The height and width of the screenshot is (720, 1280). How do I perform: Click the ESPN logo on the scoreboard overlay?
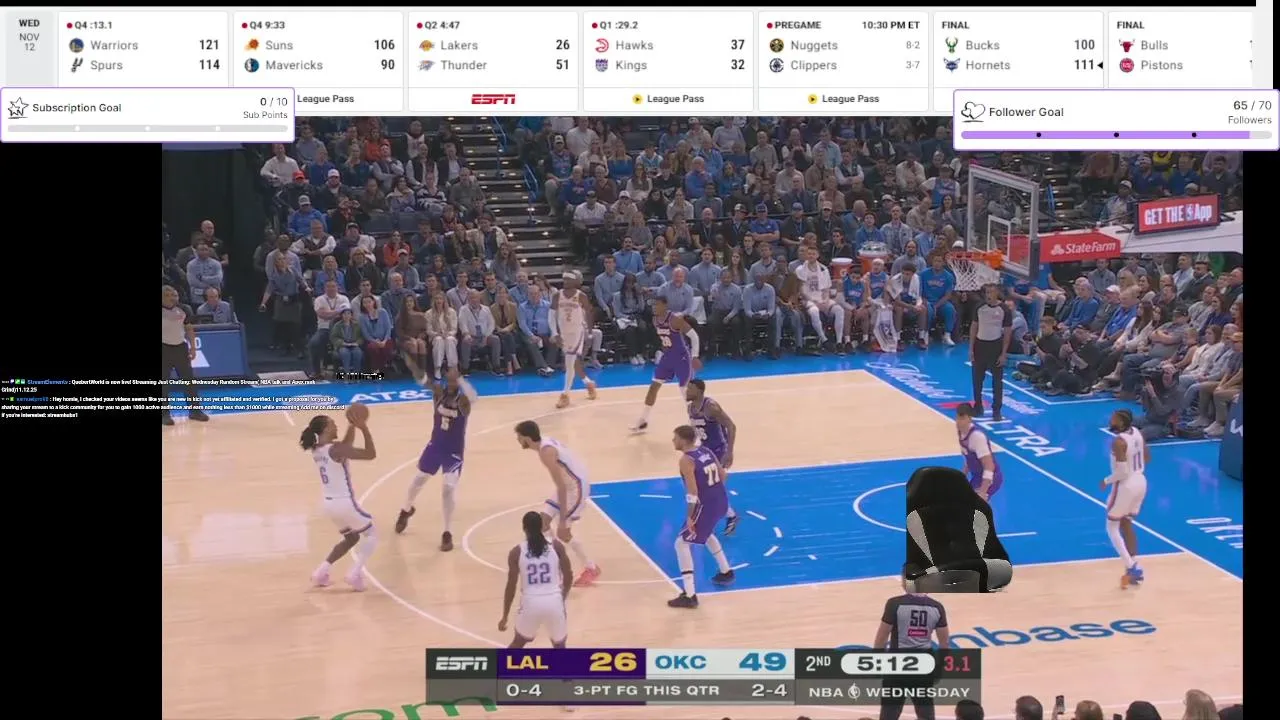click(462, 663)
